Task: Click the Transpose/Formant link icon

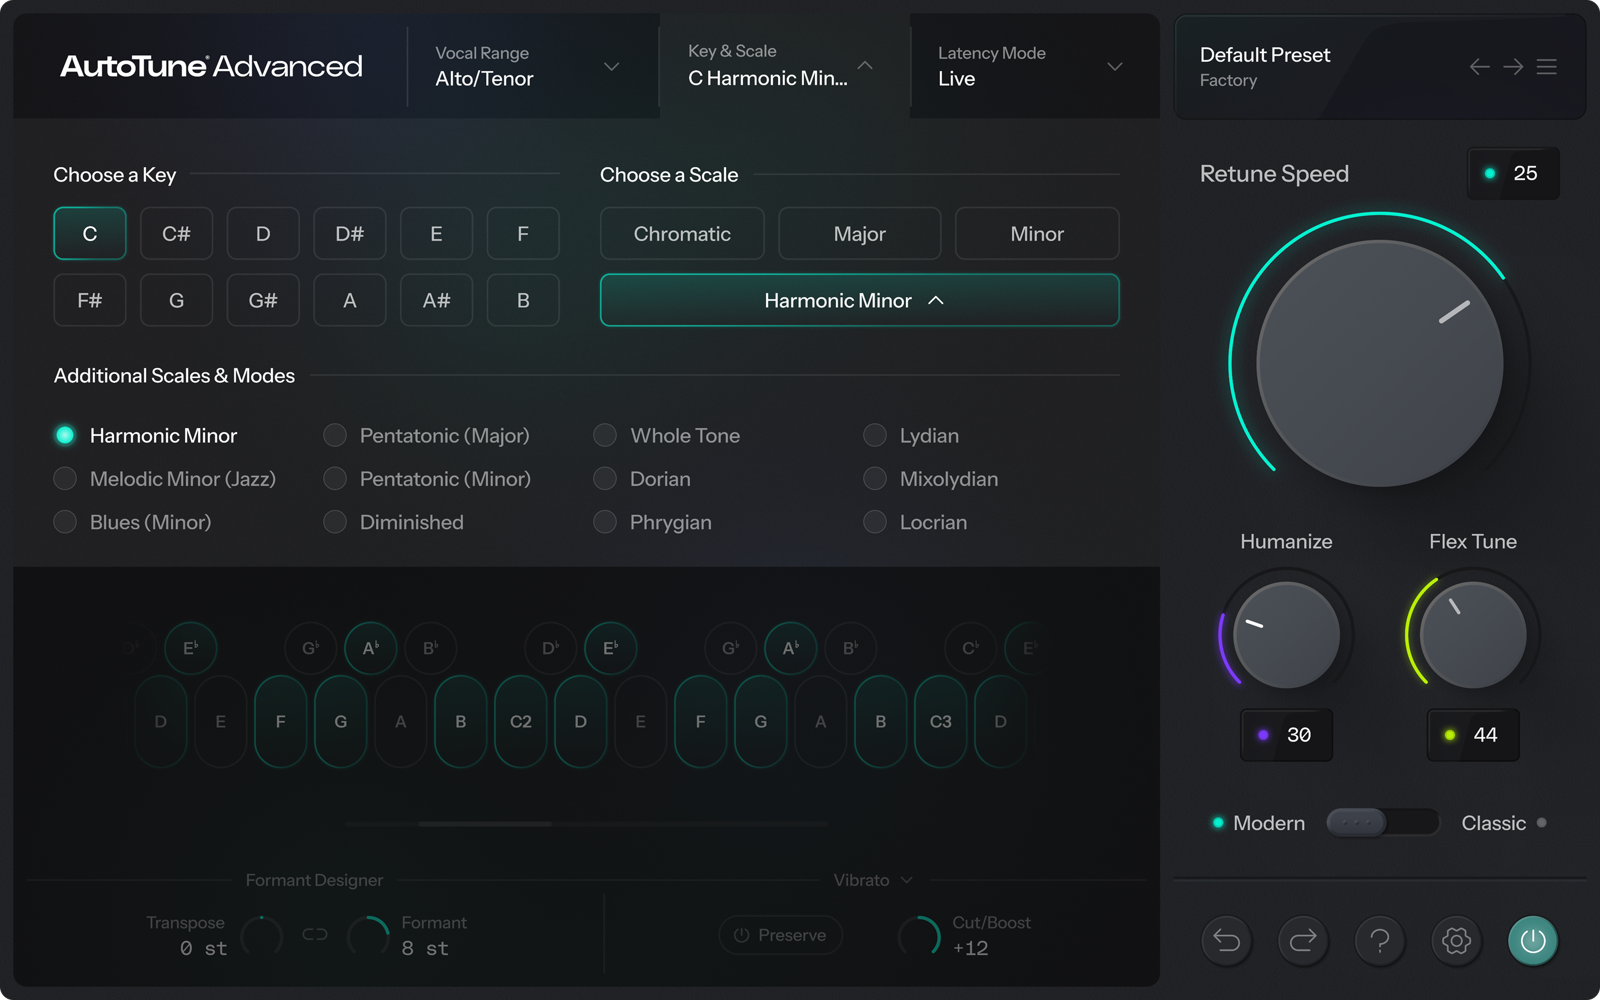Action: point(315,935)
